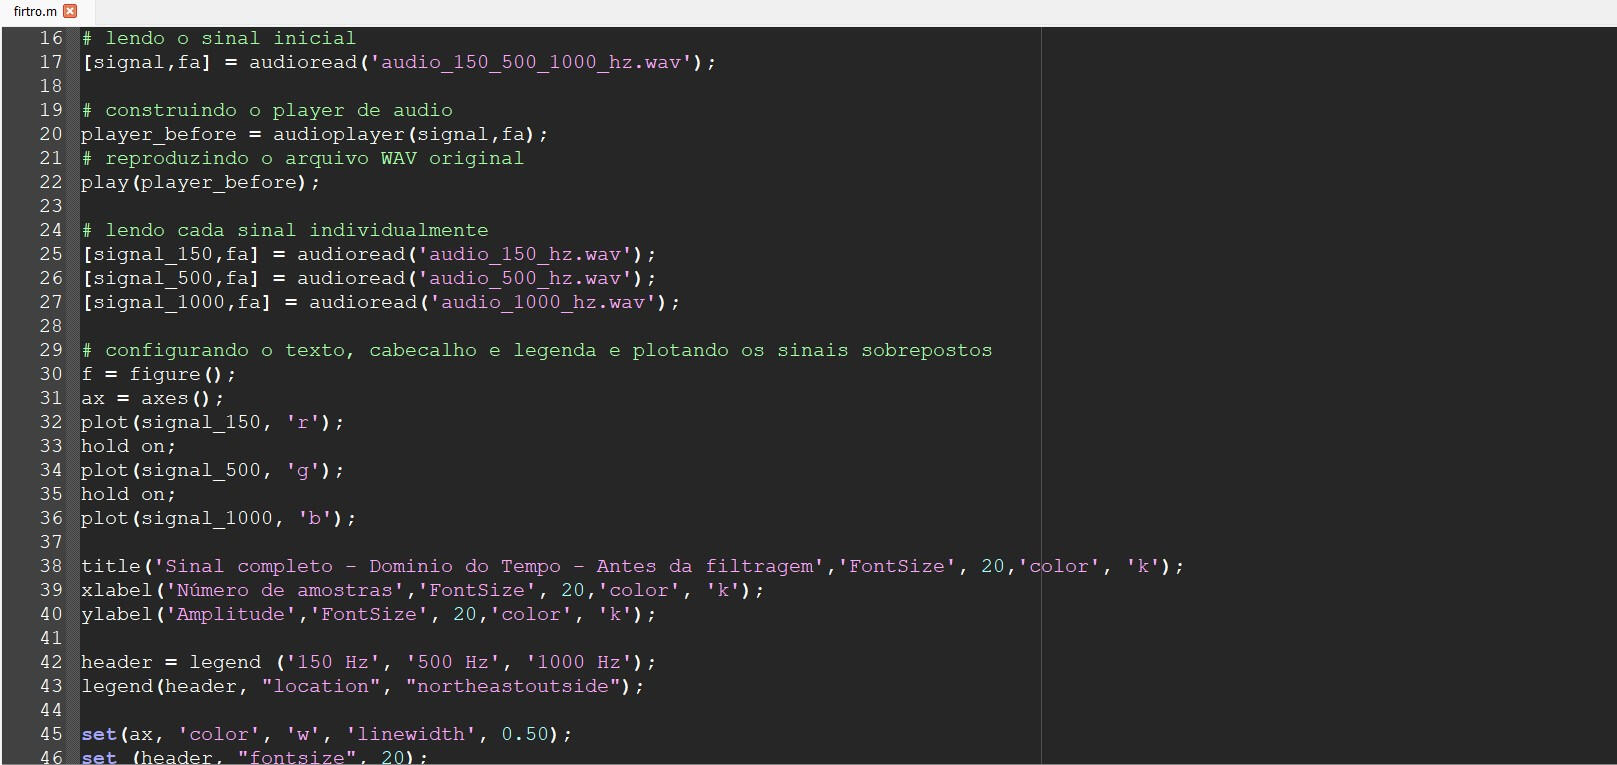This screenshot has height=765, width=1617.
Task: Click line number 17 in the gutter
Action: pyautogui.click(x=50, y=62)
